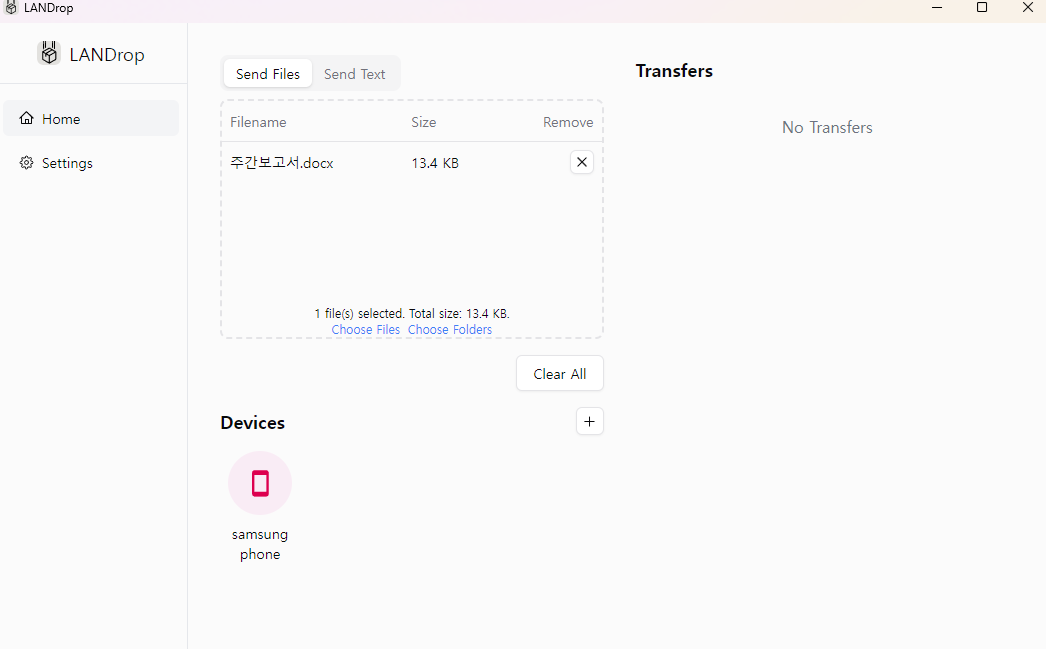Open Settings via the gear icon
1046x649 pixels.
pyautogui.click(x=27, y=163)
